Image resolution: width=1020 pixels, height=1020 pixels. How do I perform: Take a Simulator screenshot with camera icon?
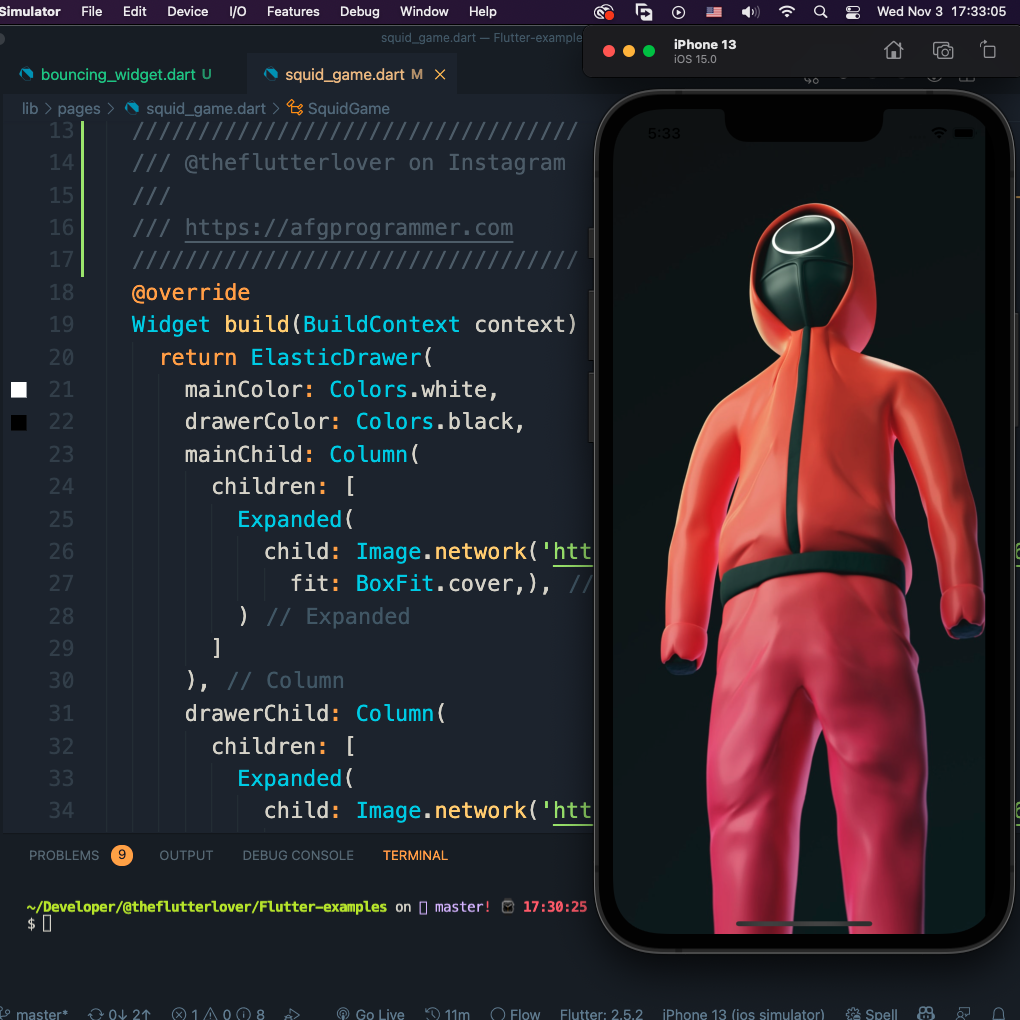[943, 50]
